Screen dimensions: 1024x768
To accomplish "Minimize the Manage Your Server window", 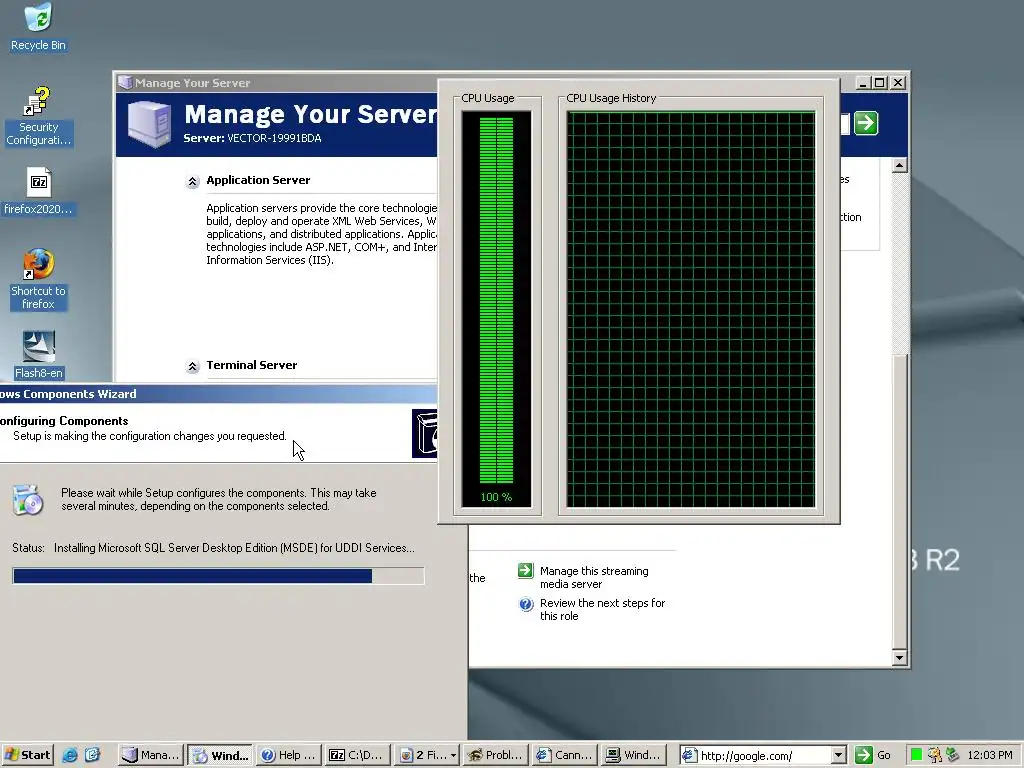I will tap(863, 83).
